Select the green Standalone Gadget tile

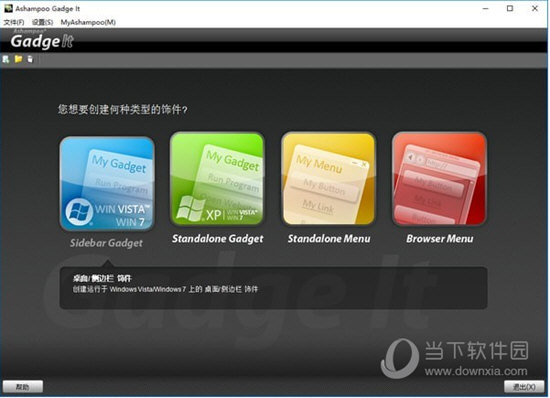click(217, 179)
